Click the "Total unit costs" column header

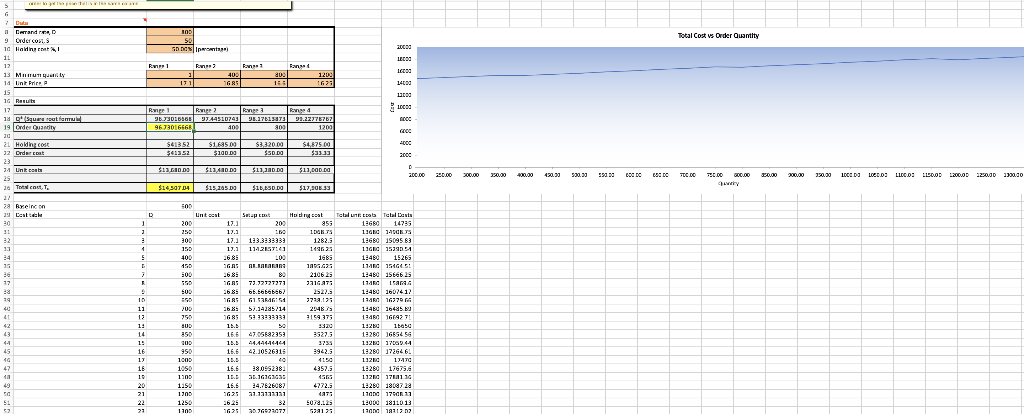(357, 215)
